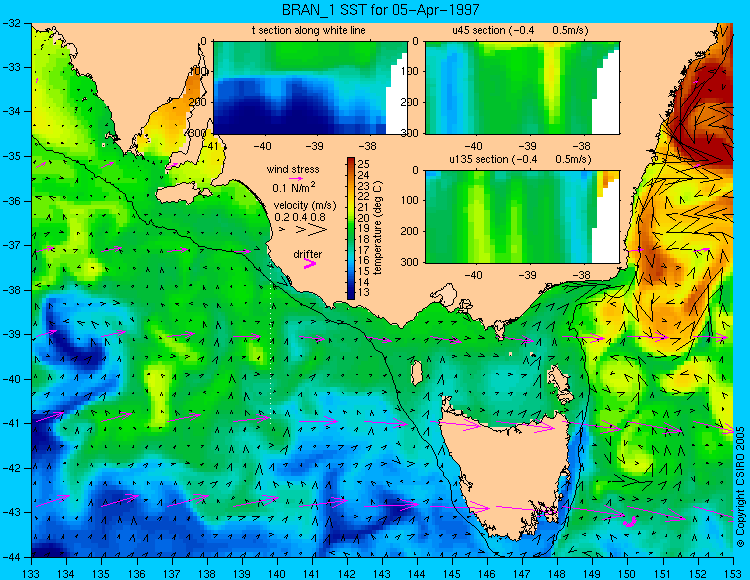Click the title text 'BRAN_1 SST for 05-Apr-1997'
This screenshot has height=580, width=750.
click(380, 10)
